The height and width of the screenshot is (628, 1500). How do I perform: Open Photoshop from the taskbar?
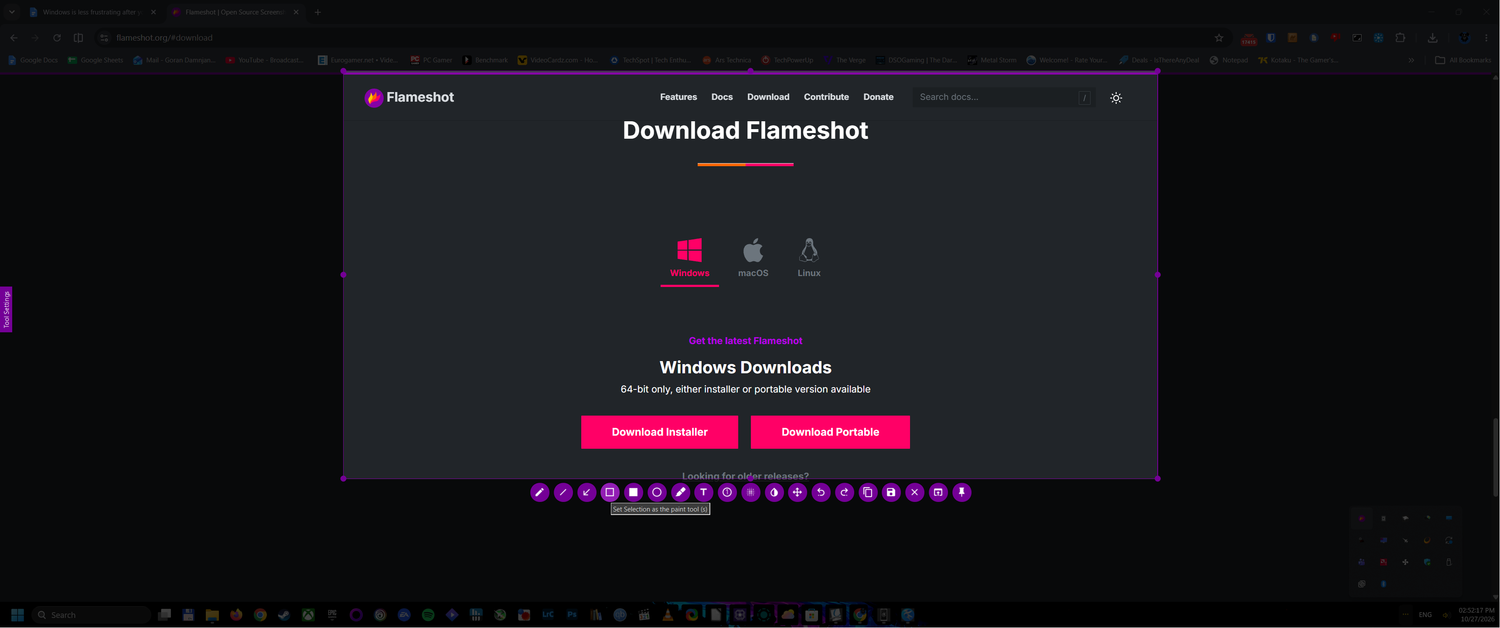(x=572, y=615)
